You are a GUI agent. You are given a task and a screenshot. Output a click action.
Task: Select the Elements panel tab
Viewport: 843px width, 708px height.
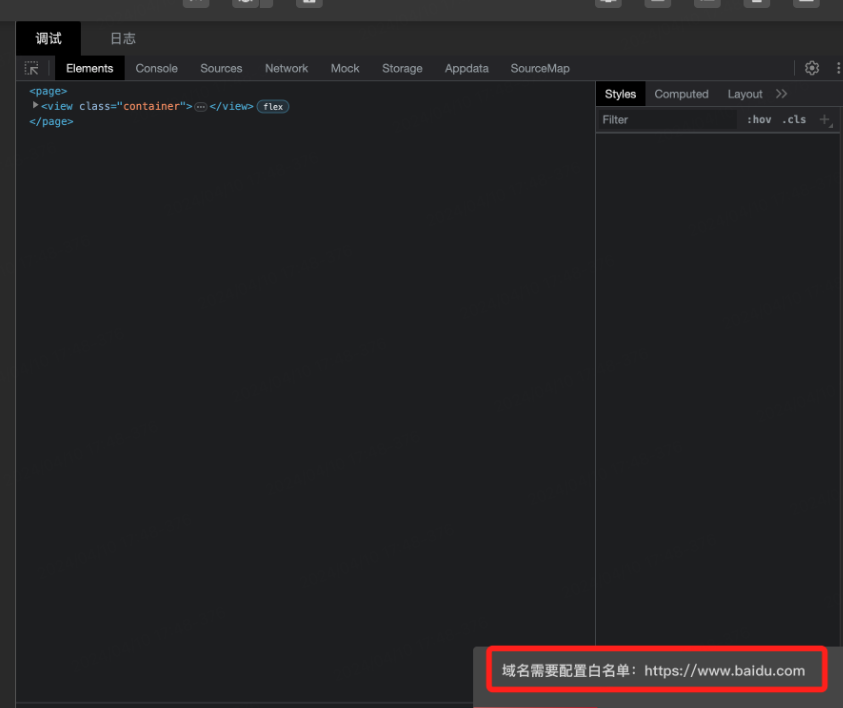(90, 68)
